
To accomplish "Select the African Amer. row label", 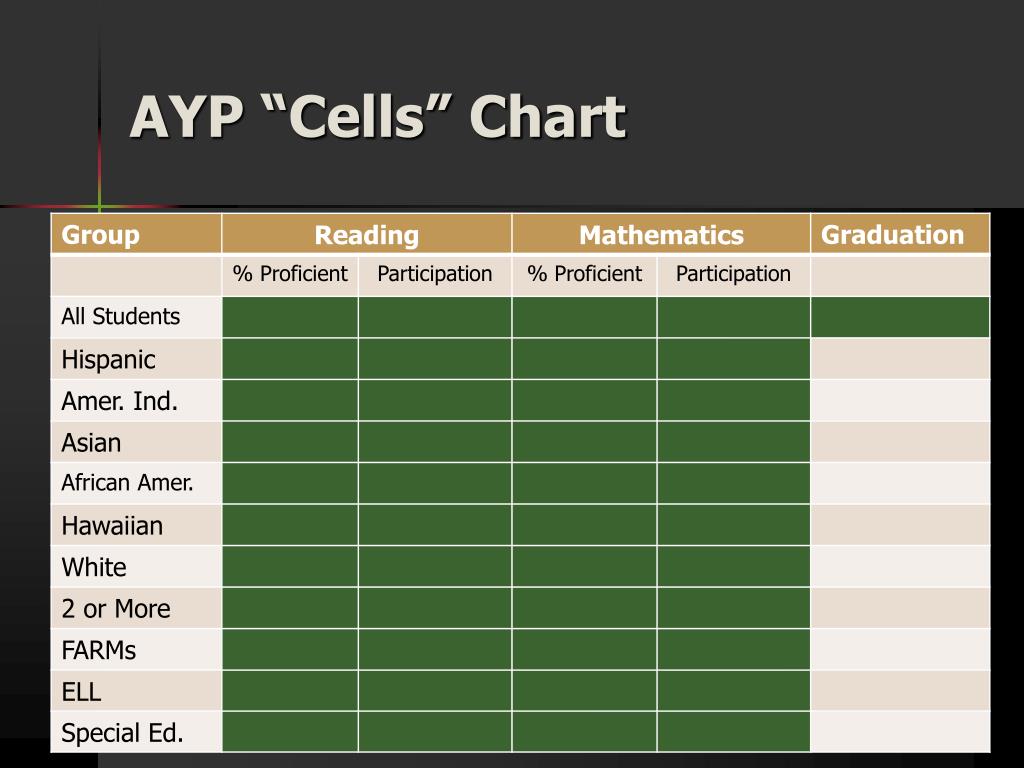I will coord(127,483).
